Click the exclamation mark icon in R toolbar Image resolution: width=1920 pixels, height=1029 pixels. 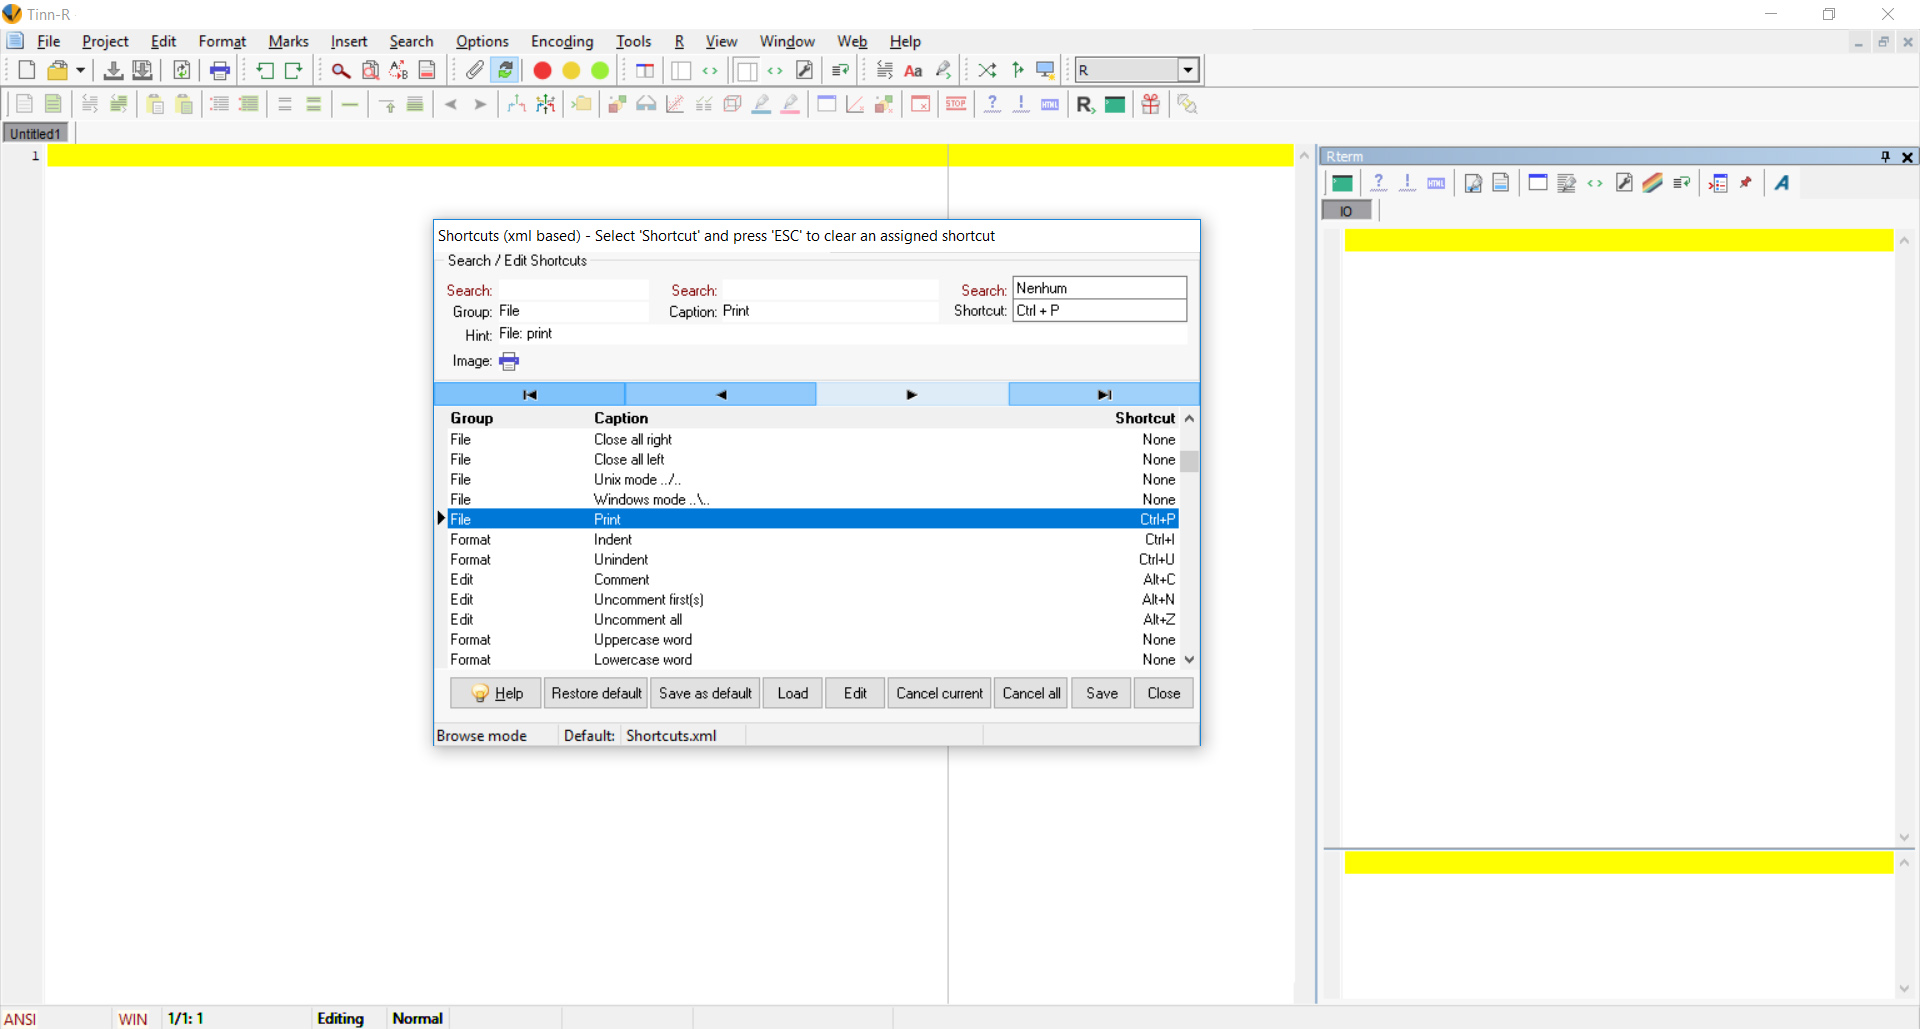pos(1021,104)
